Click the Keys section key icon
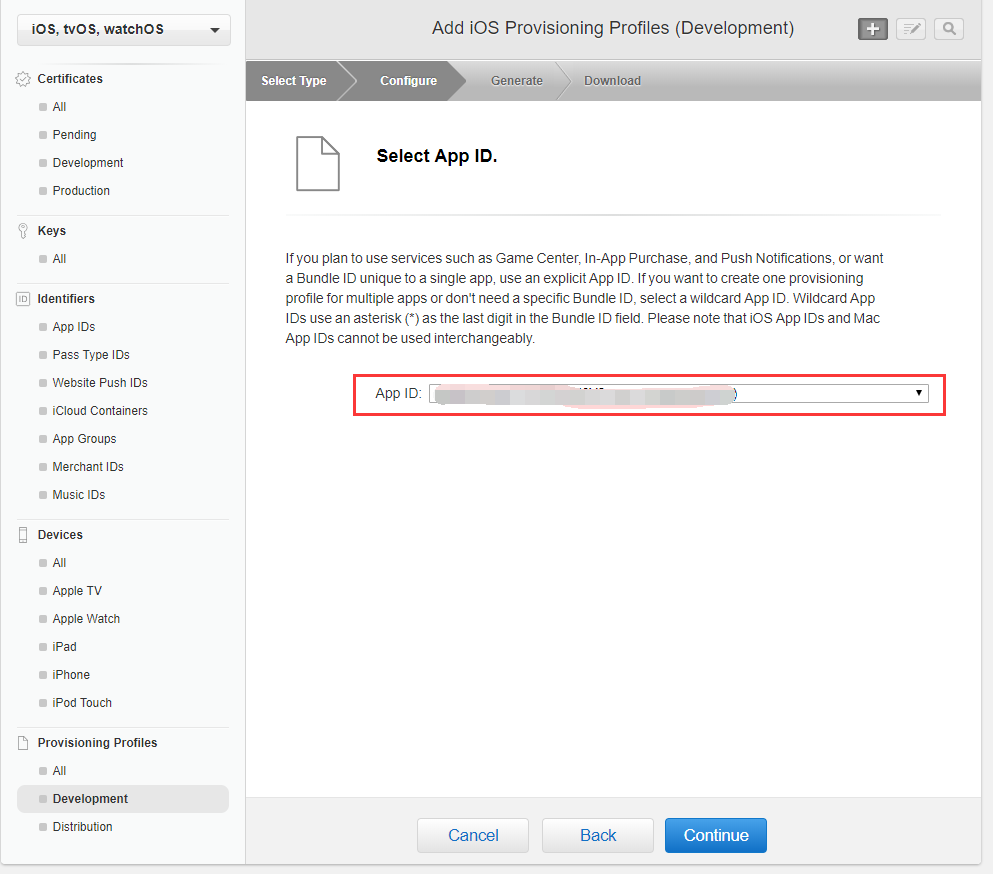993x874 pixels. (x=24, y=231)
